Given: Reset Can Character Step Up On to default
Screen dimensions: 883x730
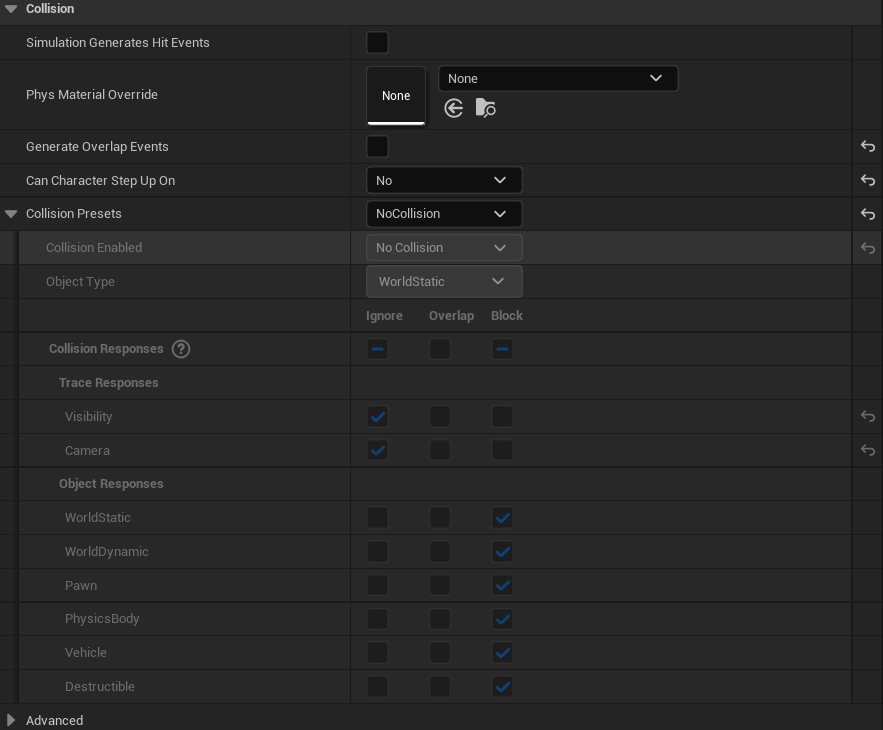Looking at the screenshot, I should point(867,180).
